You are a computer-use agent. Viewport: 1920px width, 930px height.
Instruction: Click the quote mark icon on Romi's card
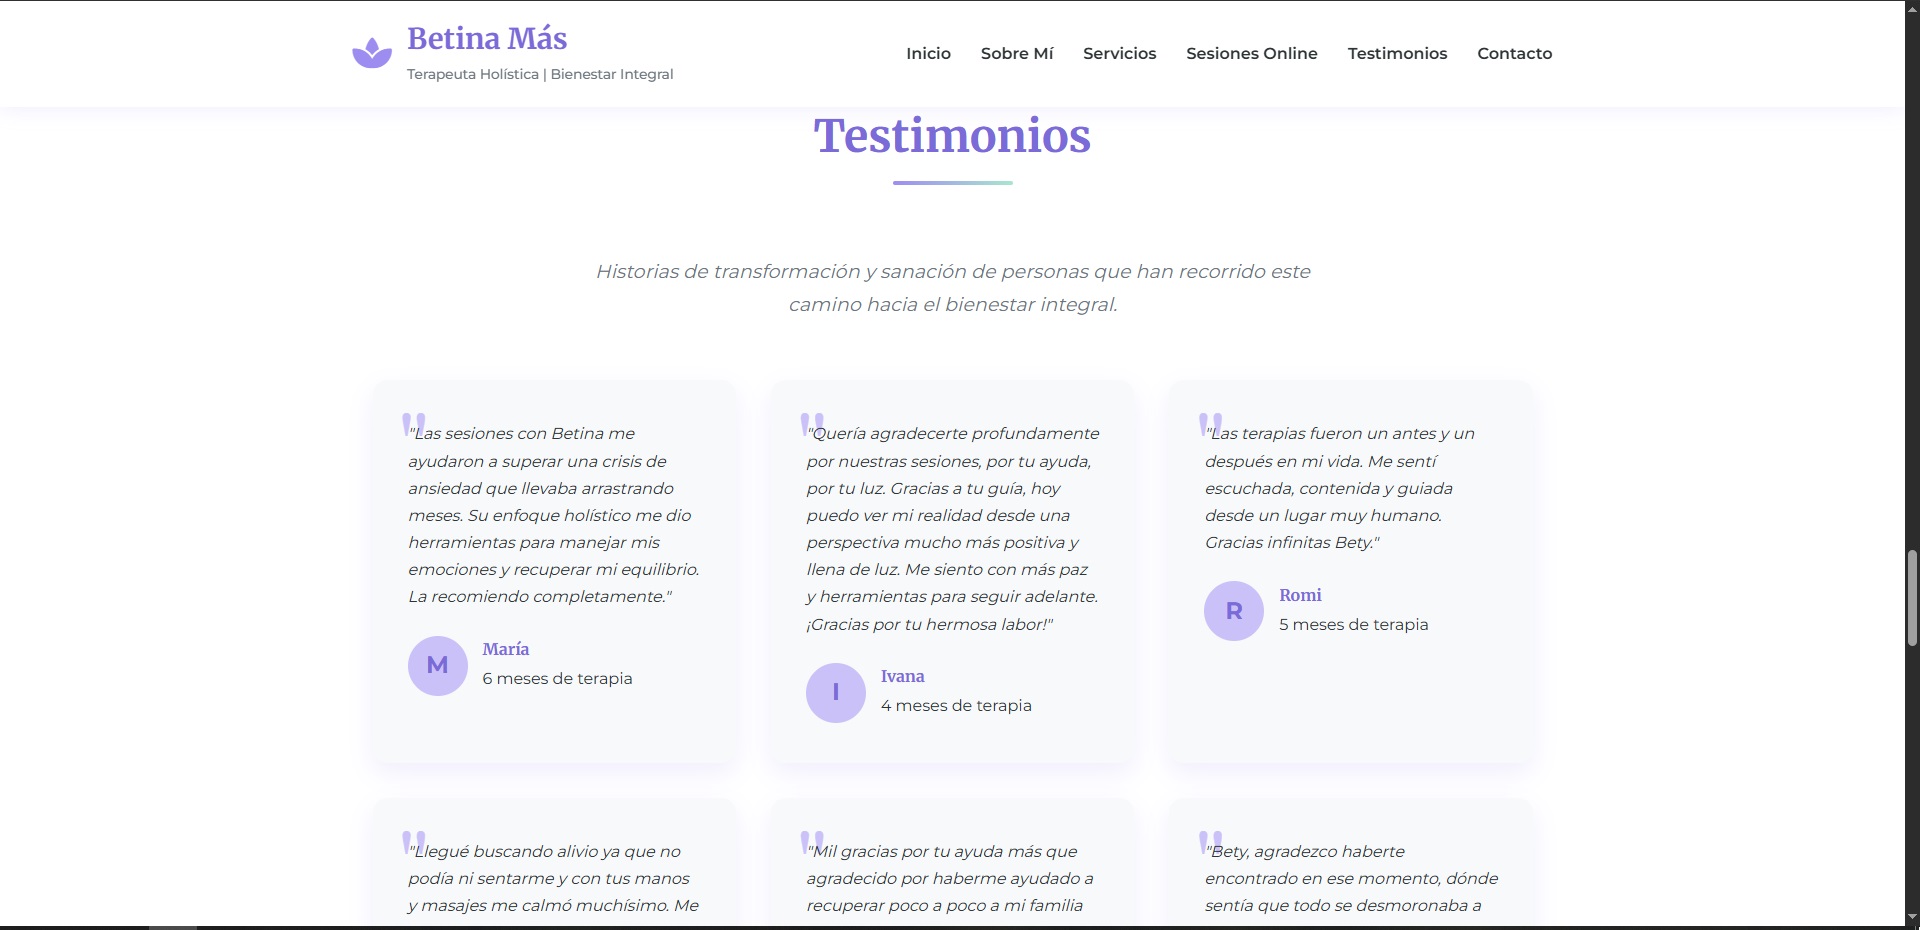click(x=1211, y=424)
